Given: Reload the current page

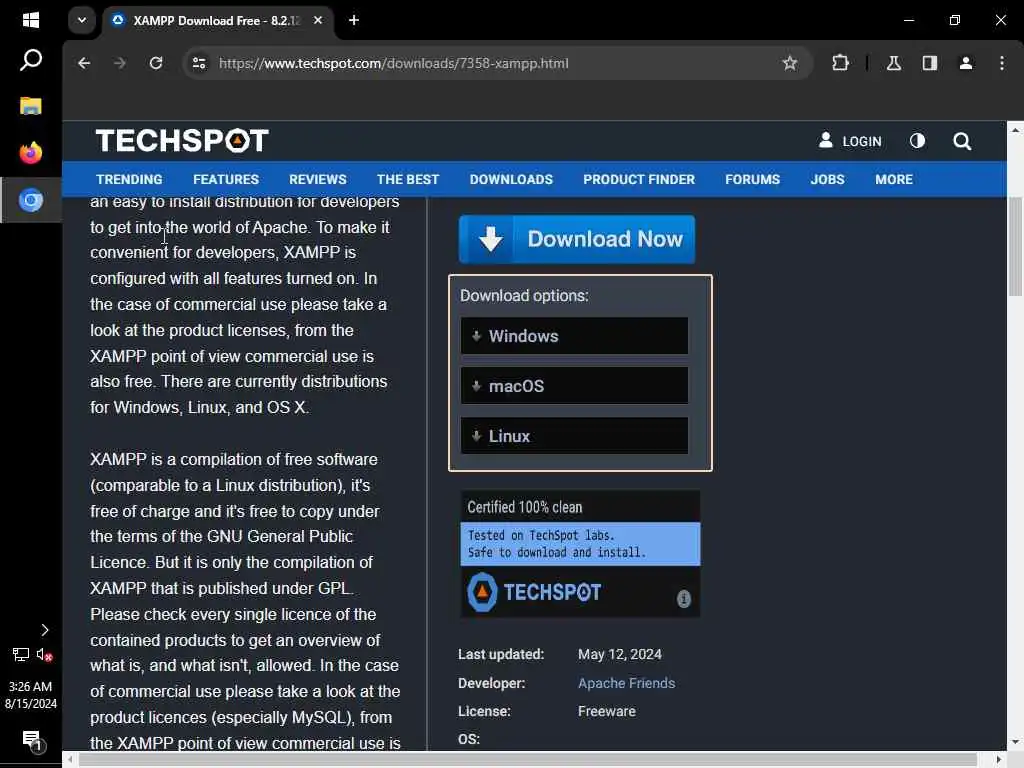Looking at the screenshot, I should coord(155,63).
